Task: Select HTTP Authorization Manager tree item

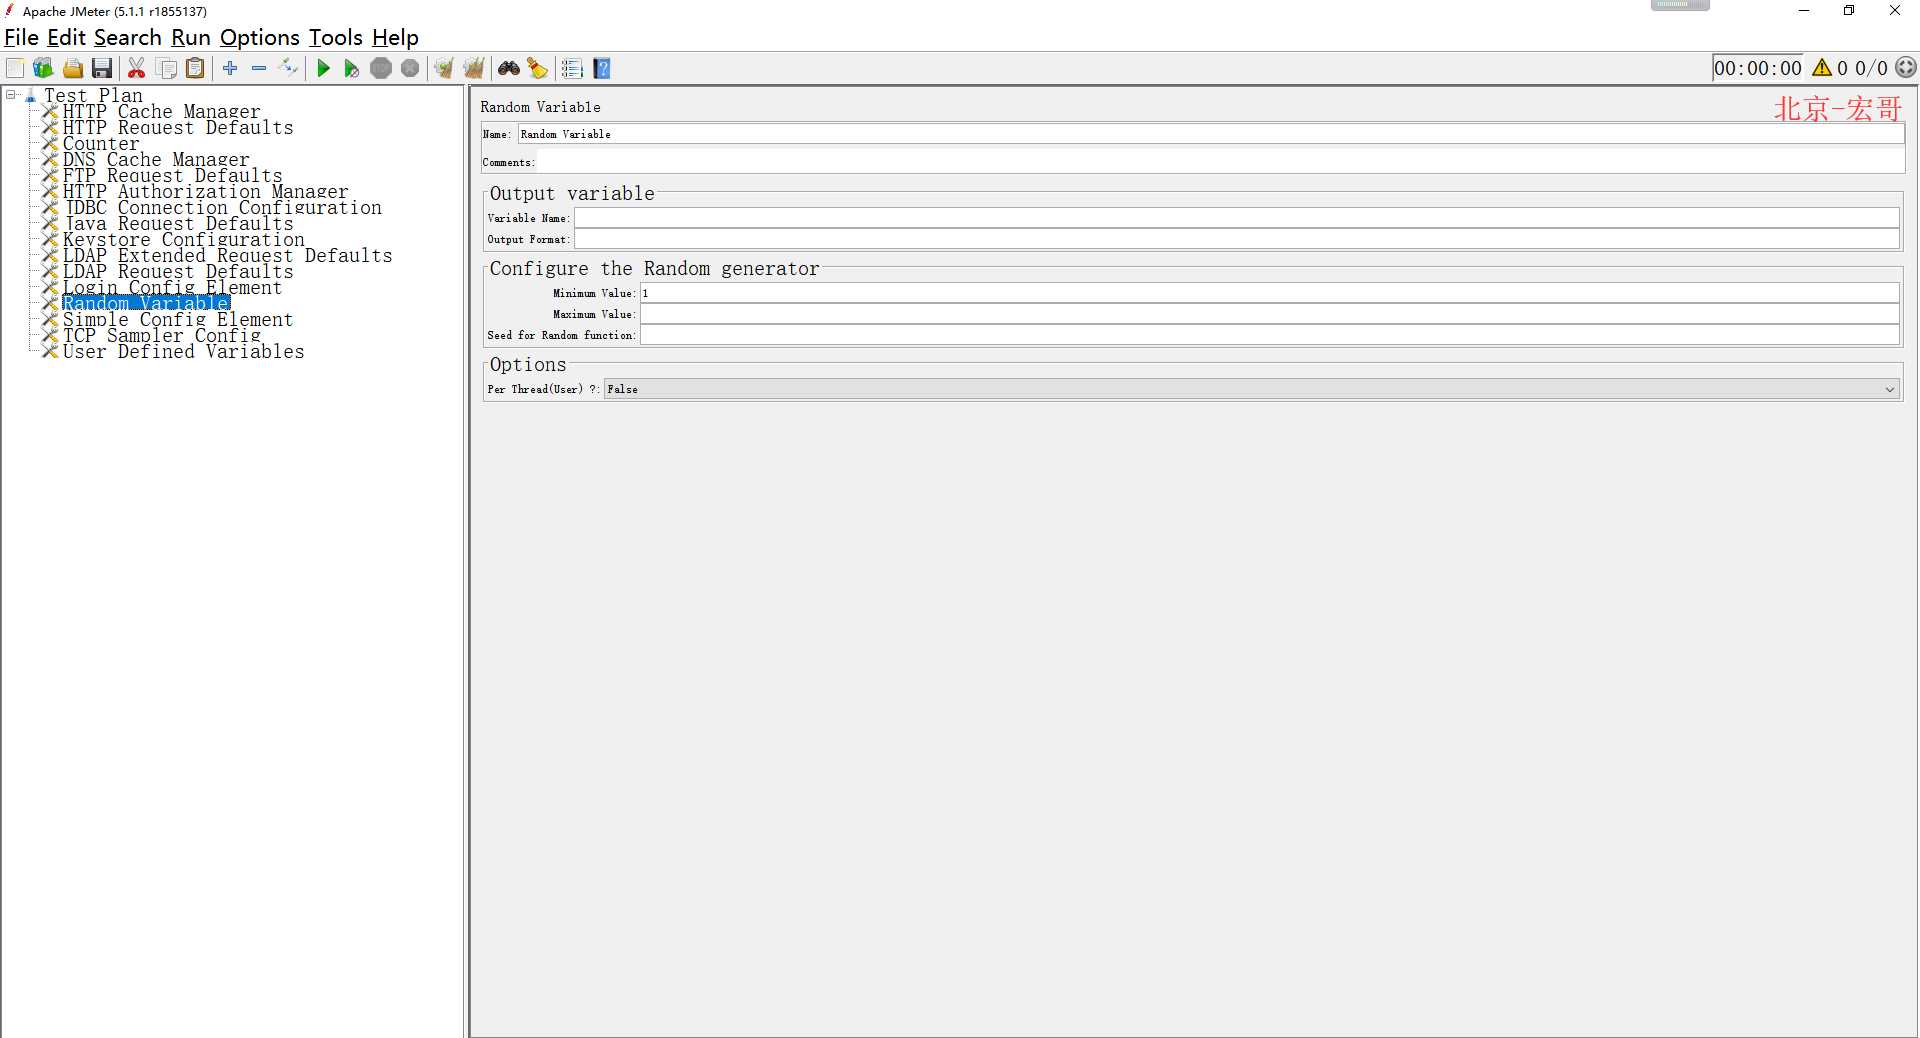Action: tap(205, 192)
